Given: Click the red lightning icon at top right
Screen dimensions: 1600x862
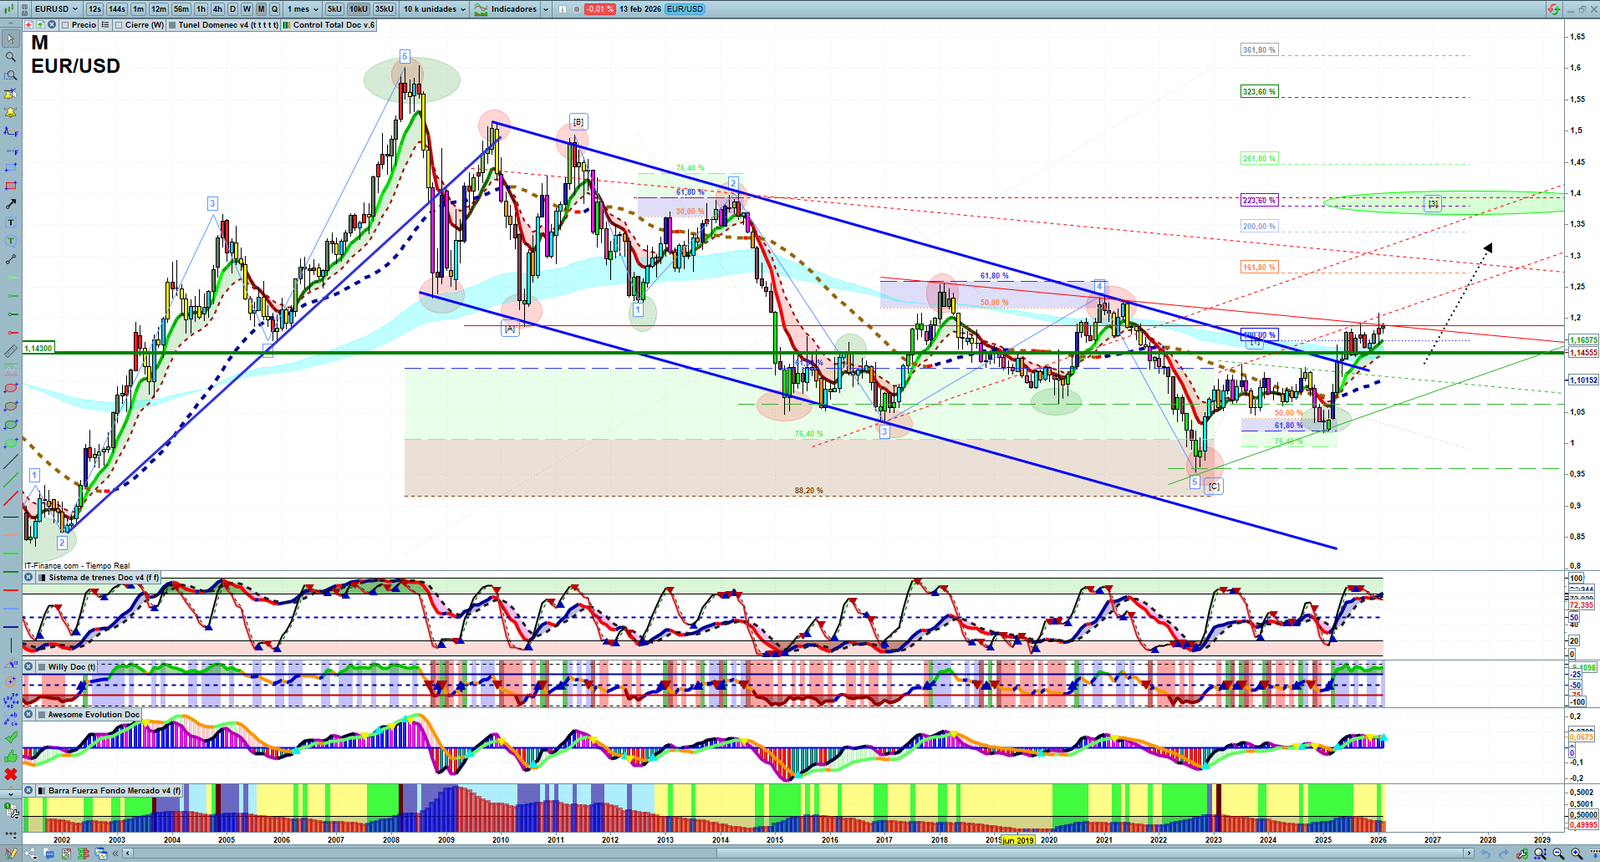Looking at the screenshot, I should tap(1553, 9).
